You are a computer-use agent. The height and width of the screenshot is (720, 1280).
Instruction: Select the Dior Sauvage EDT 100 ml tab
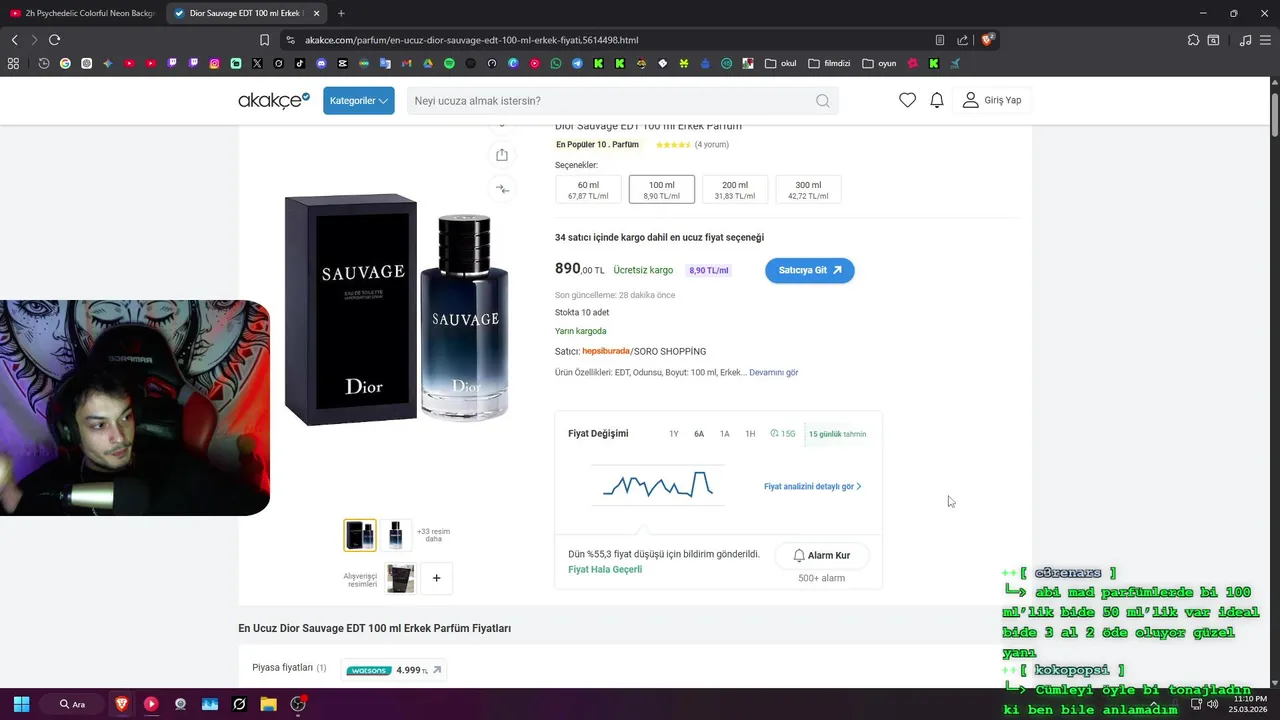point(245,13)
